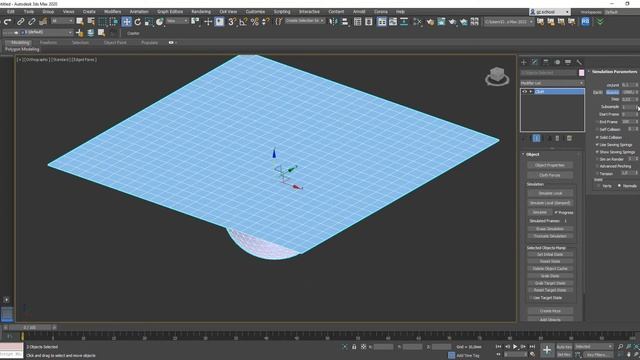Toggle Show Sewing Springs checkbox
The image size is (640, 360).
(597, 152)
